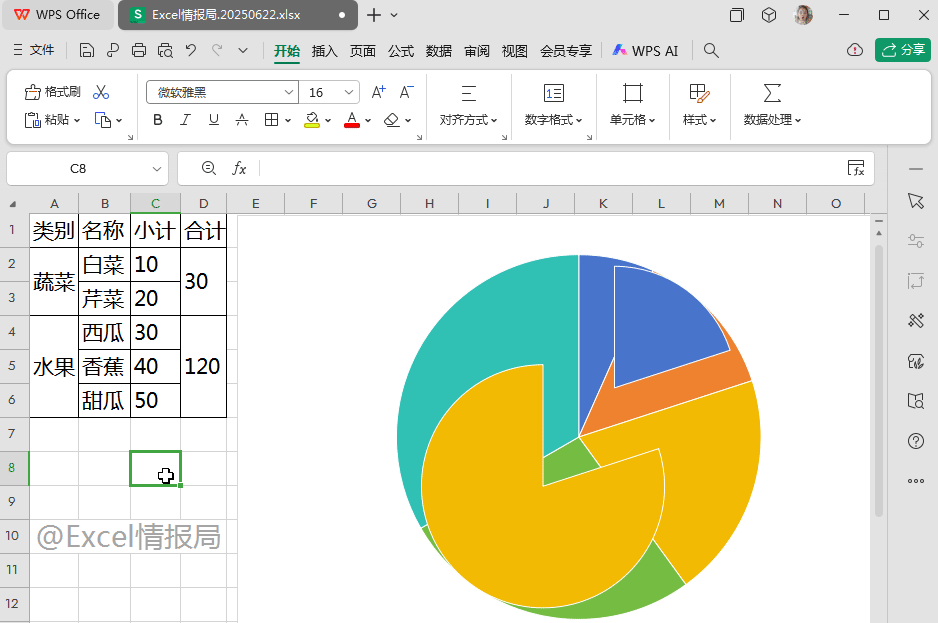This screenshot has height=623, width=938.
Task: Expand the formula bar fx panel icon
Action: click(x=856, y=168)
